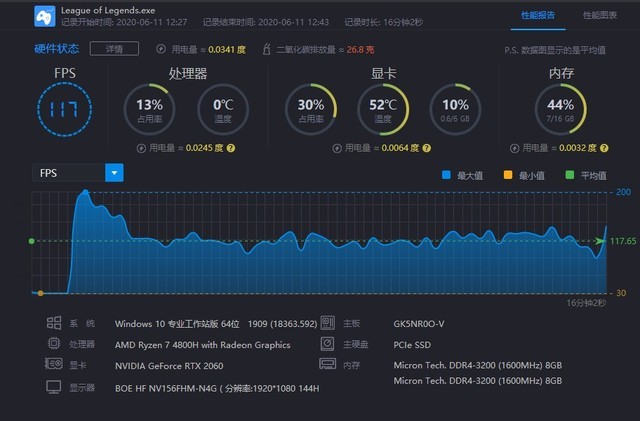Image resolution: width=640 pixels, height=421 pixels.
Task: Click the Windows system icon in hardware list
Action: 53,324
